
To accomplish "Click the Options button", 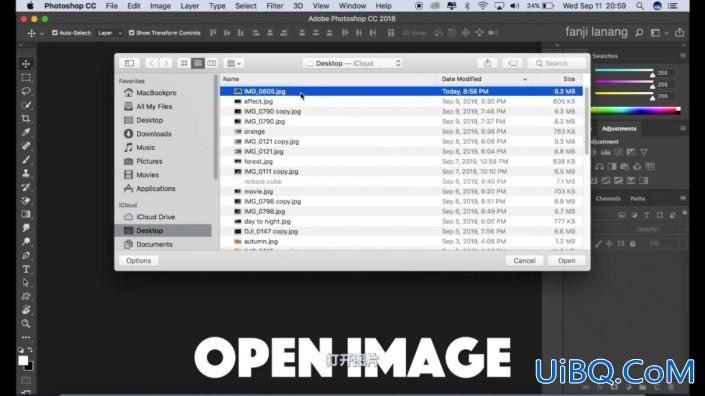I will coord(138,261).
